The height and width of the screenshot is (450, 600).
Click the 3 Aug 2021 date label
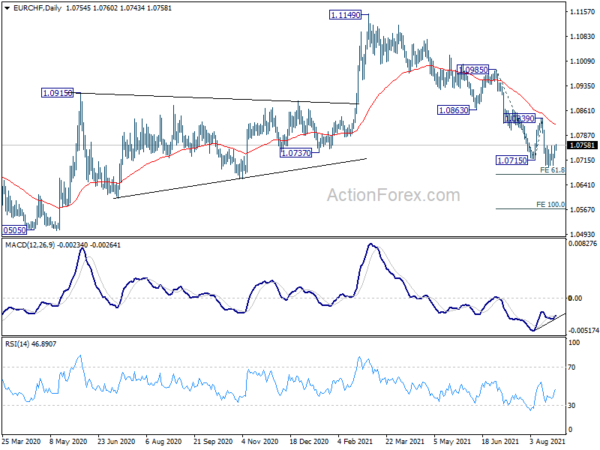pos(547,441)
